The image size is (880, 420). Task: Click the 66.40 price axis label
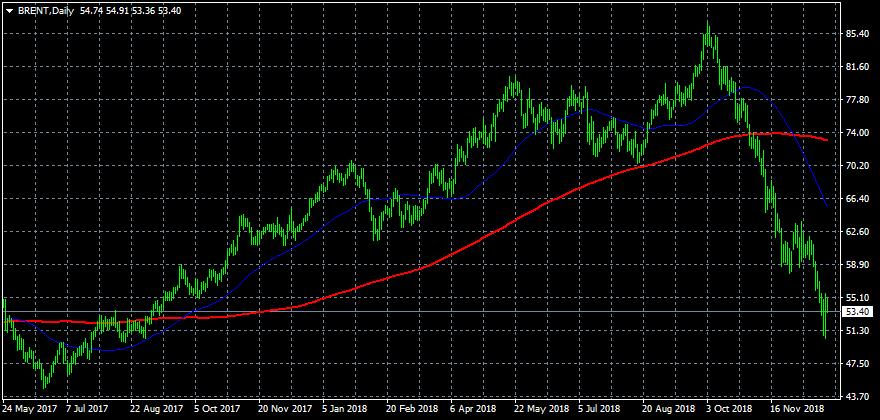click(x=856, y=199)
